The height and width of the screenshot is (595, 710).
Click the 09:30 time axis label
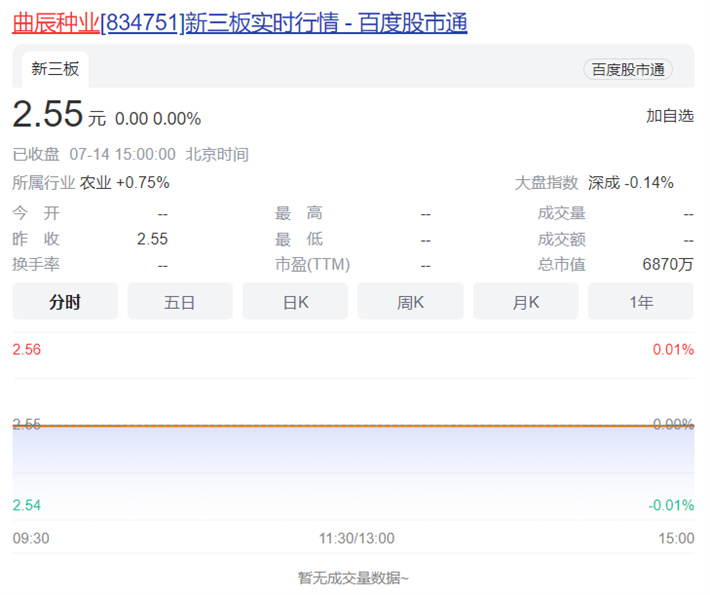31,538
